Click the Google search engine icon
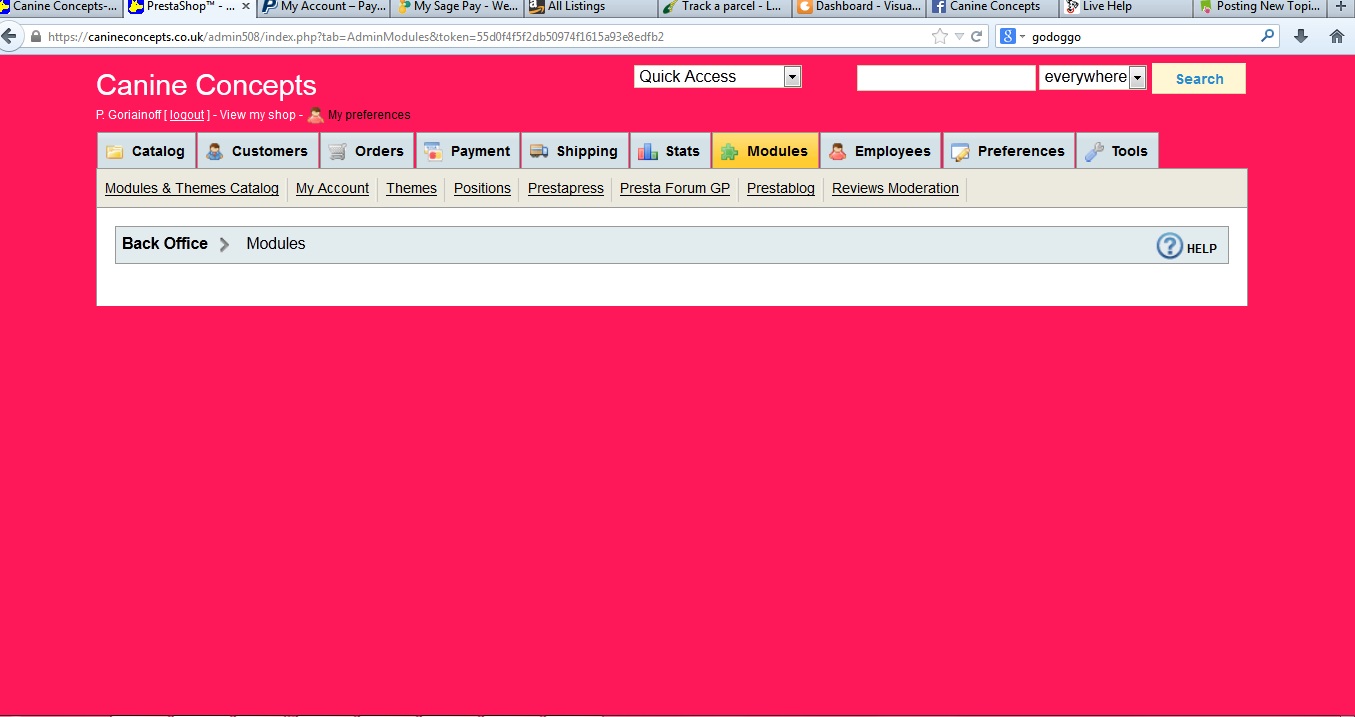1355x717 pixels. [x=1008, y=36]
